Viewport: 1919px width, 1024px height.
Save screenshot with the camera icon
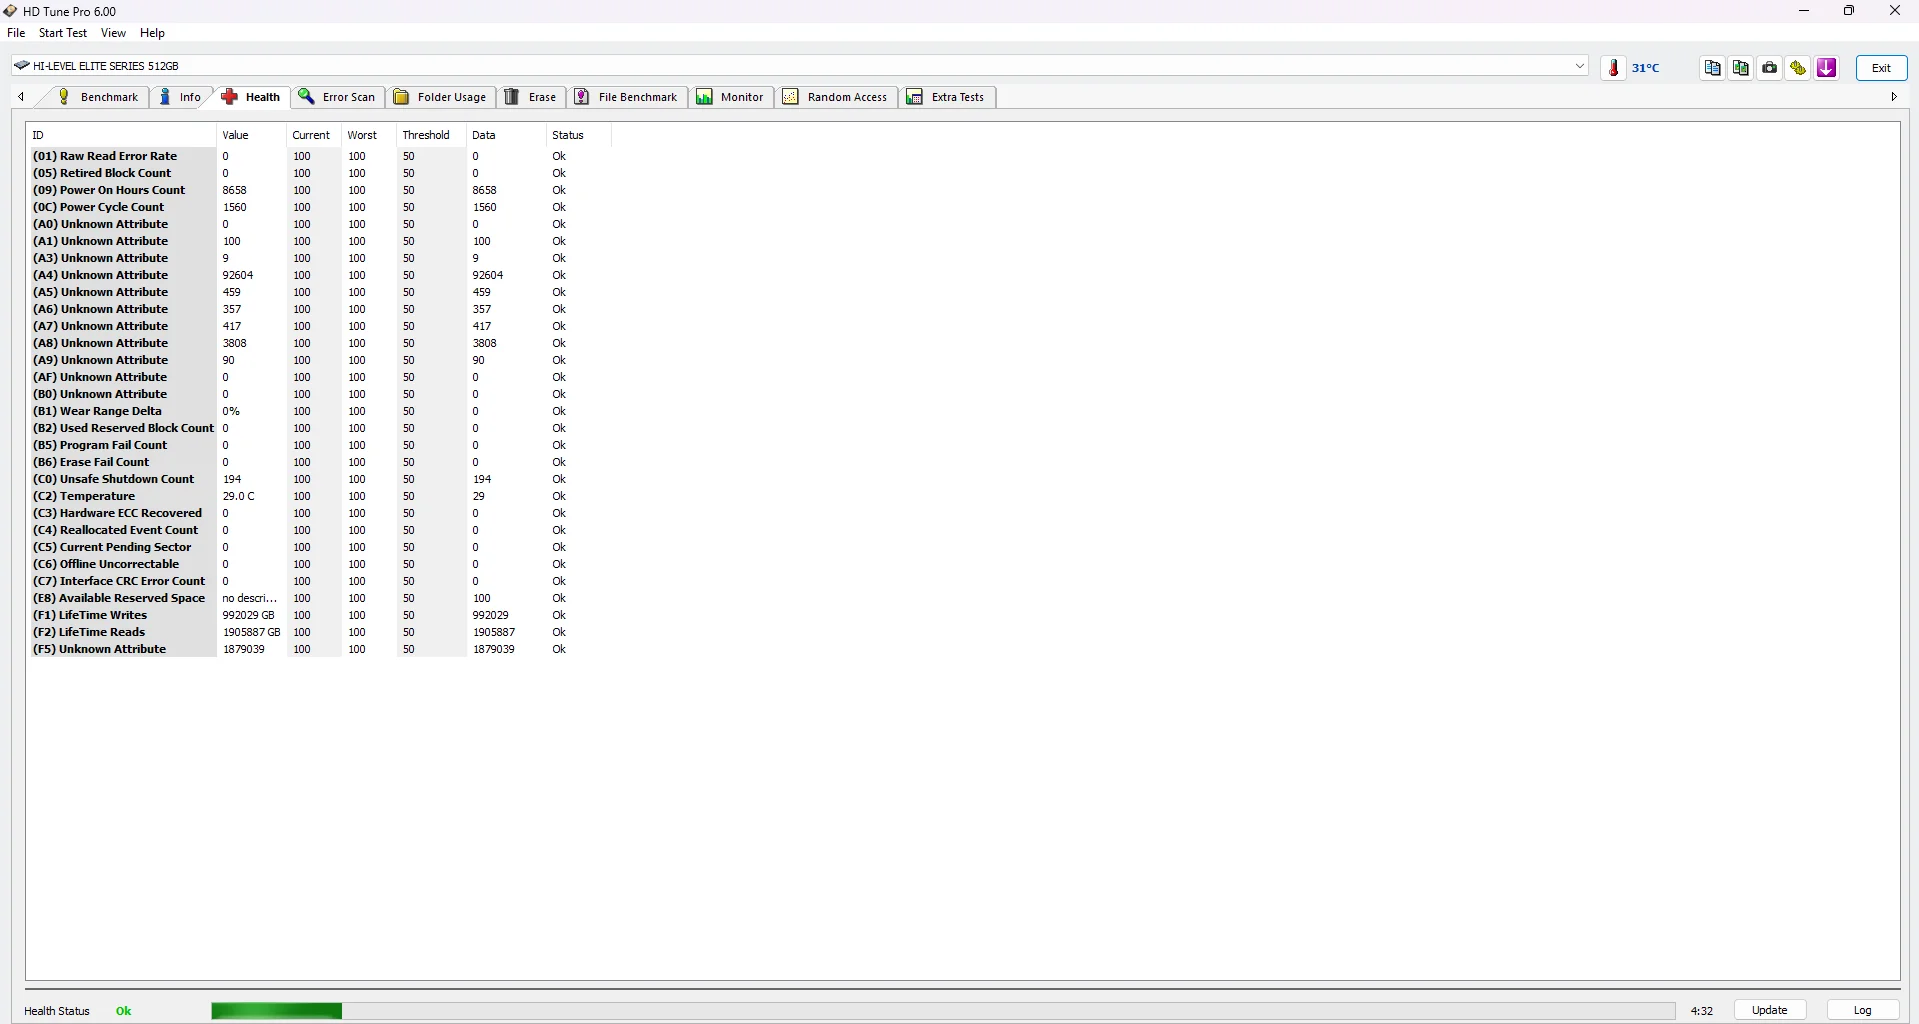(x=1770, y=68)
